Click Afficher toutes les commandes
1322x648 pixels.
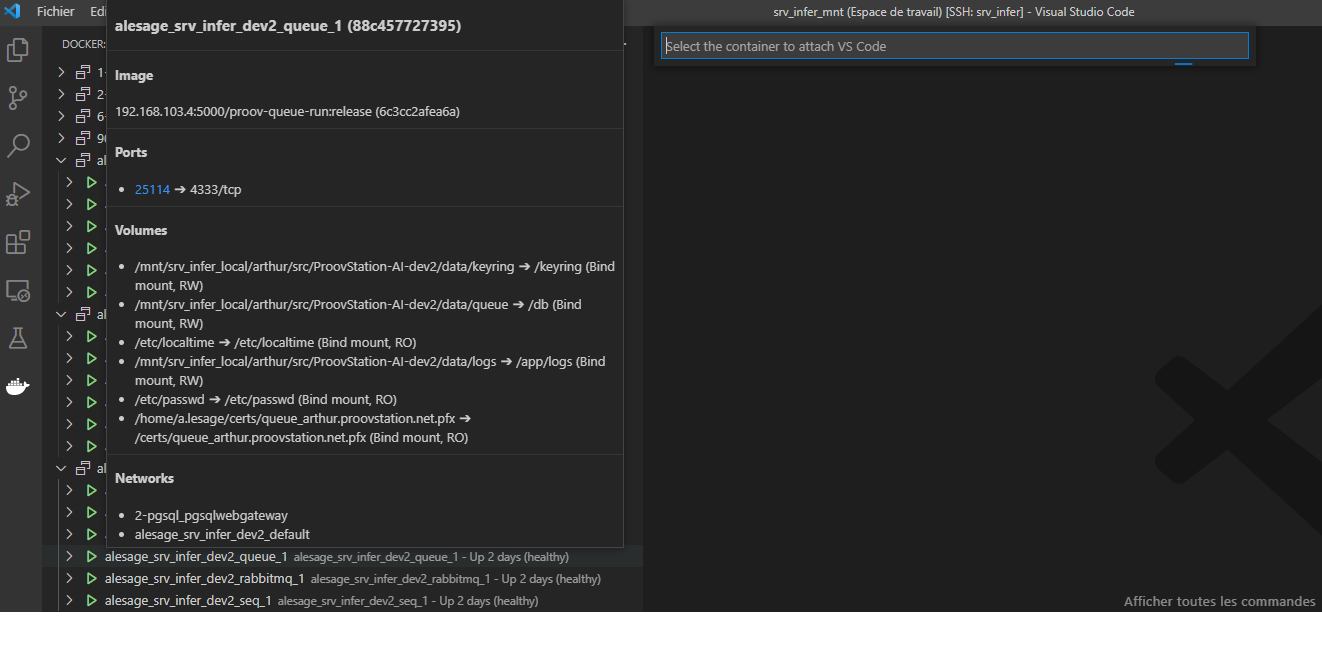click(1219, 601)
